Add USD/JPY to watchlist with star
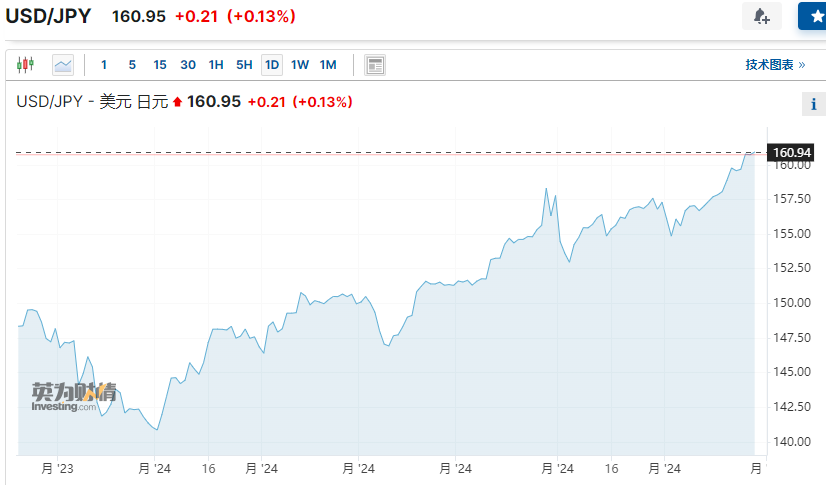 (813, 16)
